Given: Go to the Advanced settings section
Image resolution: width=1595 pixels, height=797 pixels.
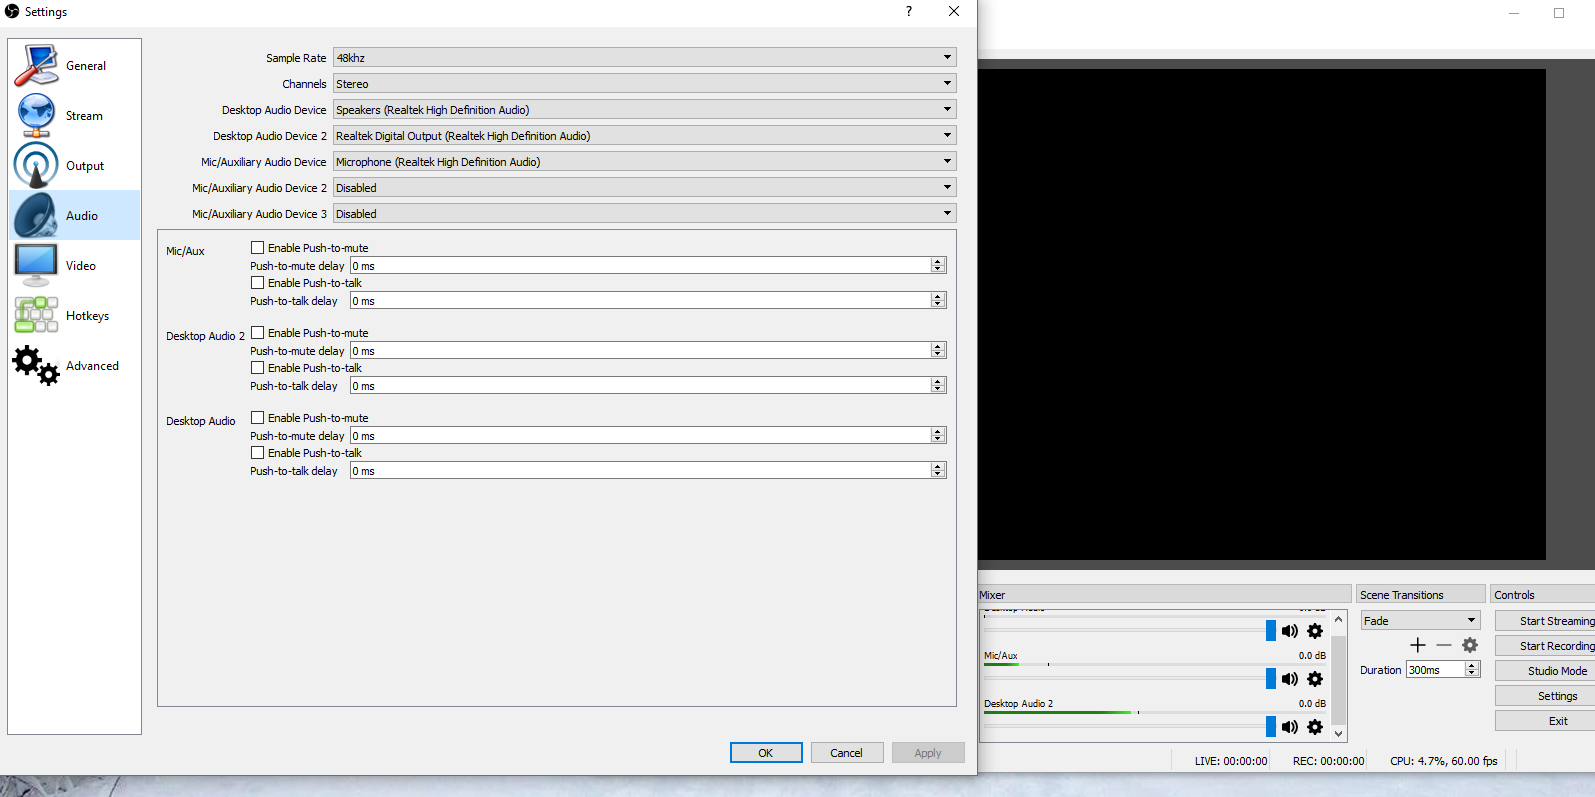Looking at the screenshot, I should (75, 366).
